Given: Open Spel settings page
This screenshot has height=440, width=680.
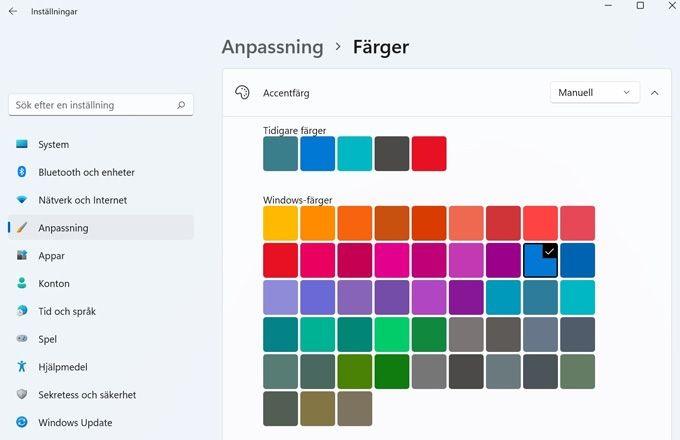Looking at the screenshot, I should click(x=101, y=339).
